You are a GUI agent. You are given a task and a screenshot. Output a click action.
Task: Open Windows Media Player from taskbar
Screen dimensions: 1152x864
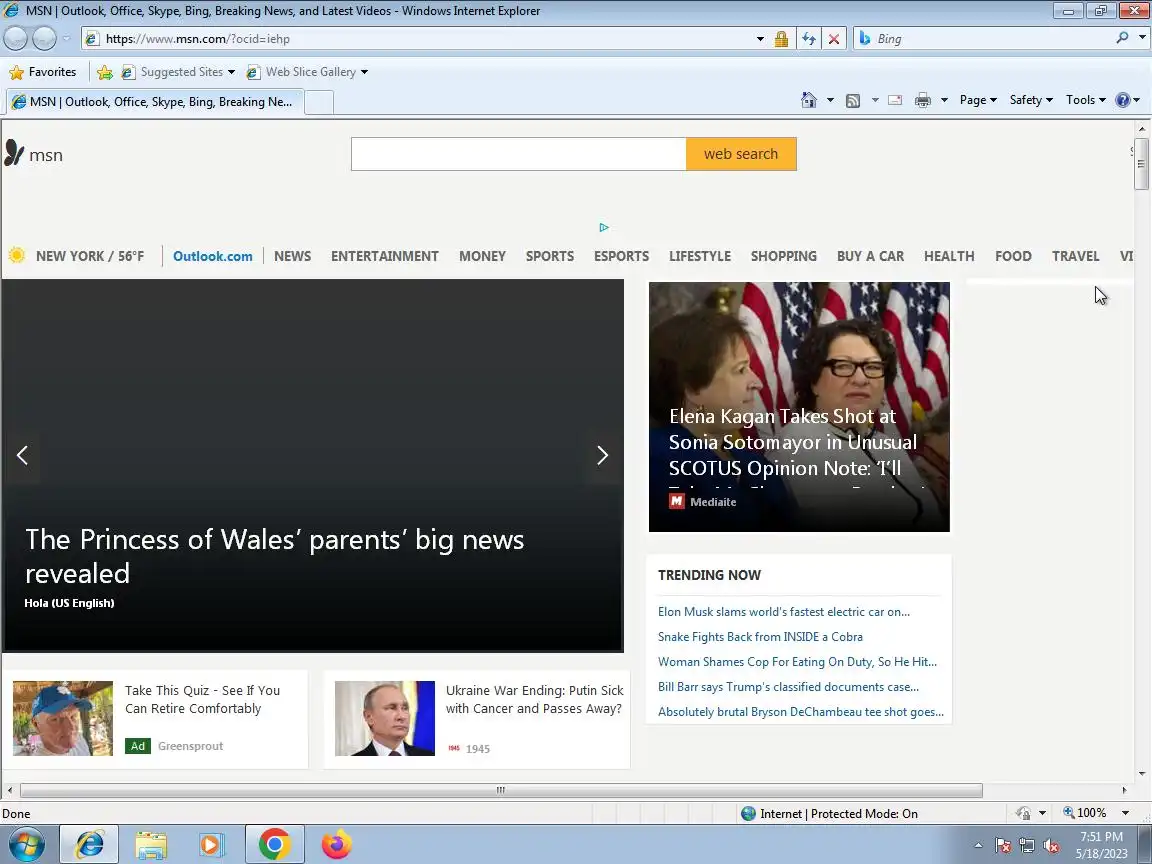[x=211, y=845]
